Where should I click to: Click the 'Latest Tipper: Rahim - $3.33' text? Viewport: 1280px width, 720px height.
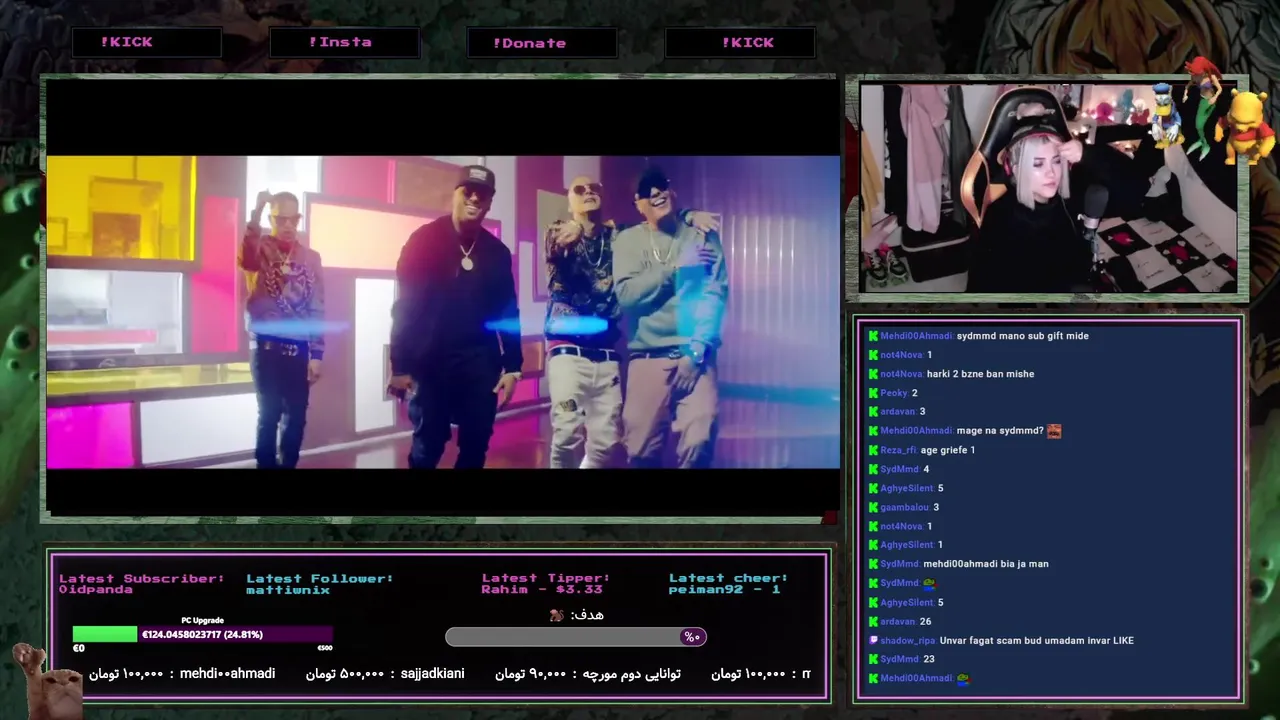pyautogui.click(x=546, y=584)
